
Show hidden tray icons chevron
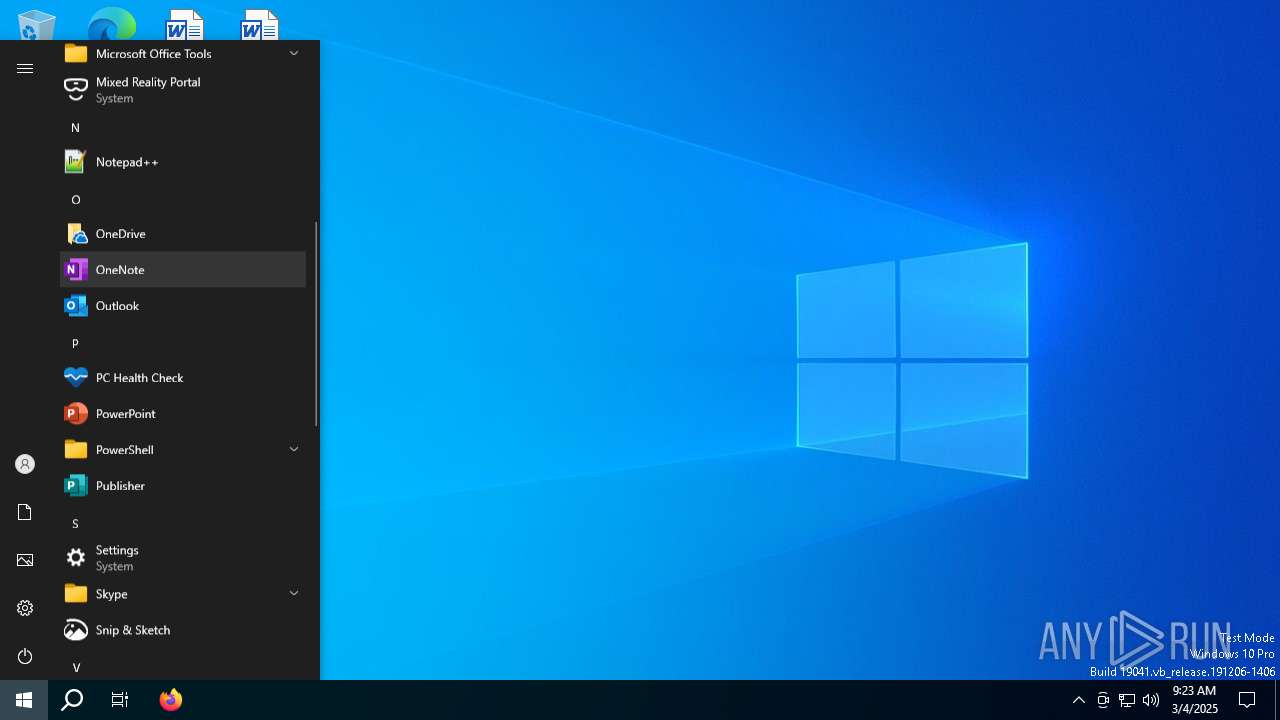pyautogui.click(x=1078, y=700)
